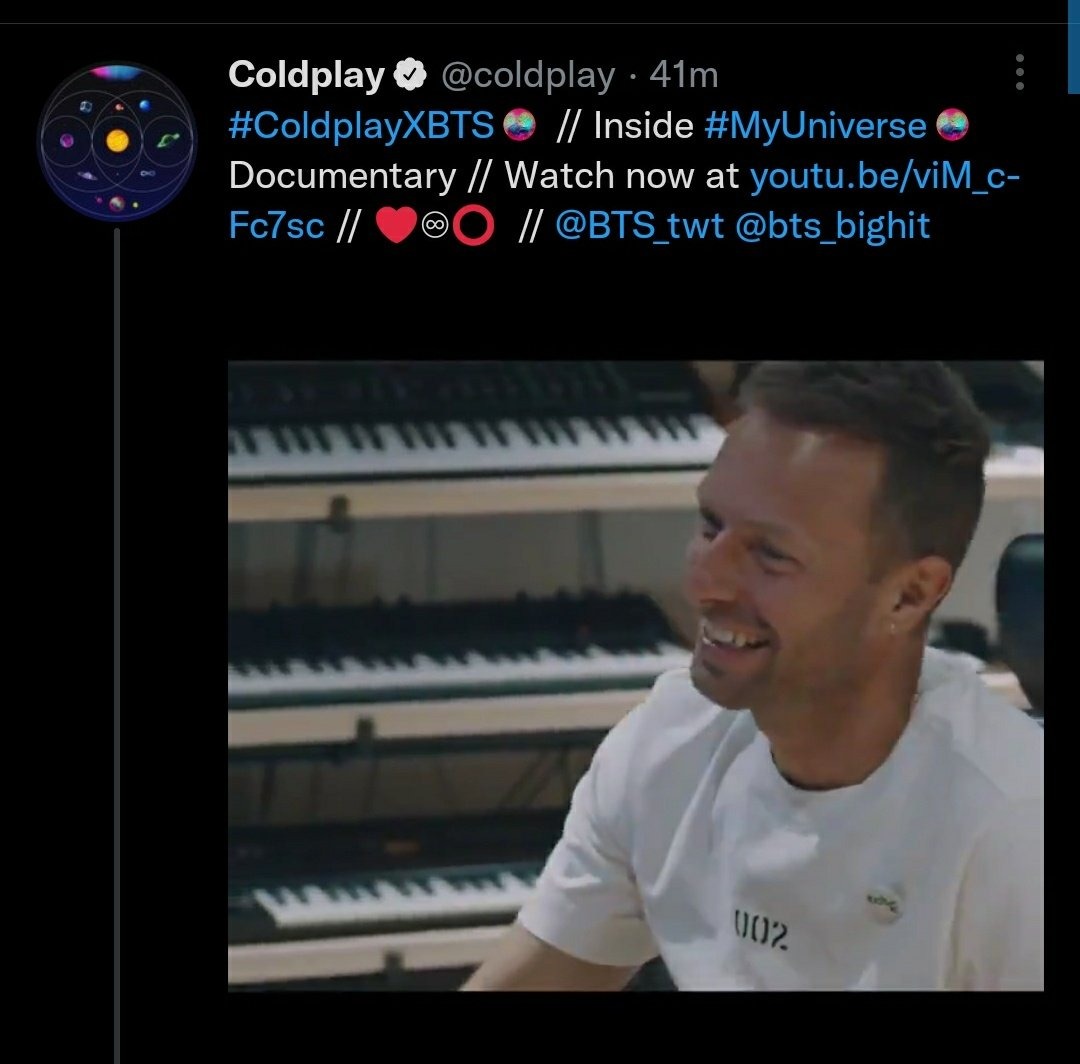The width and height of the screenshot is (1080, 1064).
Task: Open the thread via the connector line
Action: click(x=120, y=600)
